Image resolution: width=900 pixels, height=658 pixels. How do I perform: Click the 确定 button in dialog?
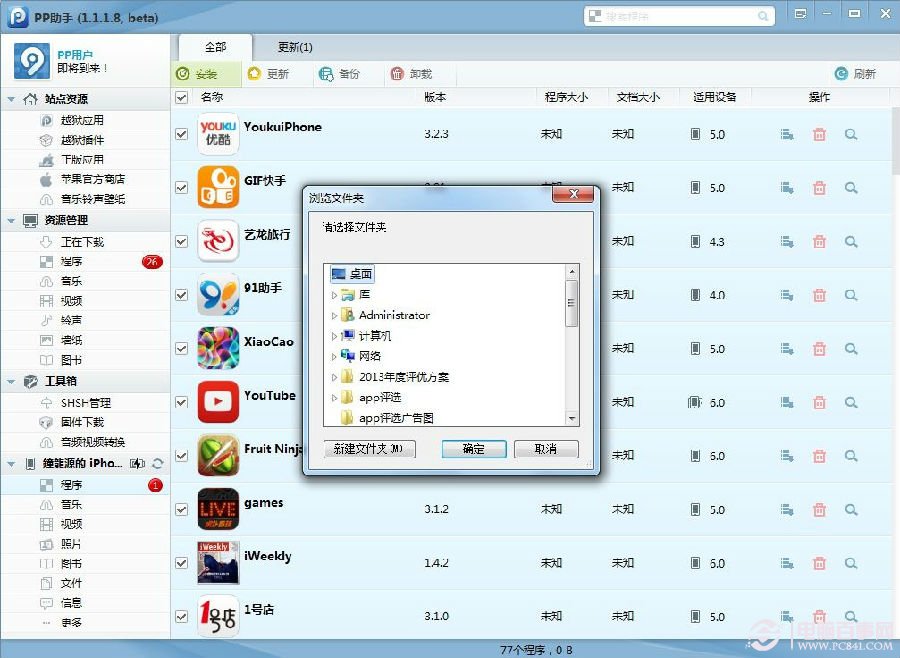coord(474,448)
